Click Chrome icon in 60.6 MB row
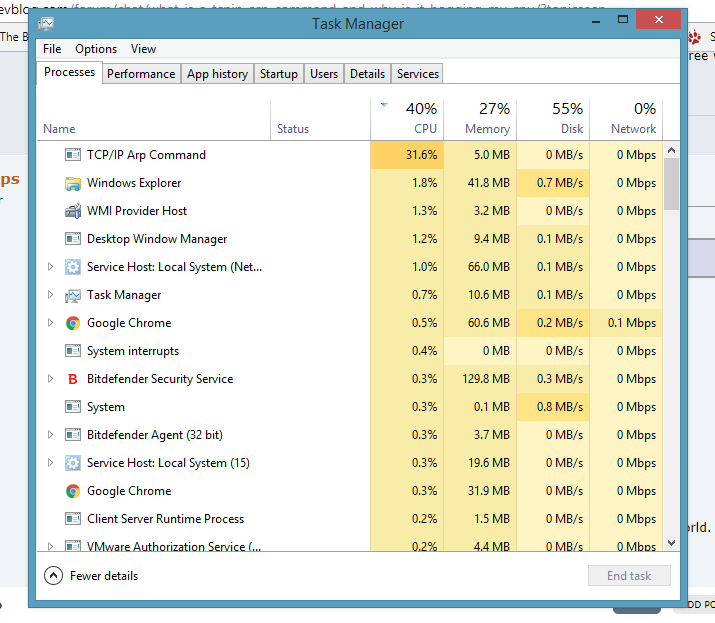This screenshot has width=715, height=623. [73, 323]
